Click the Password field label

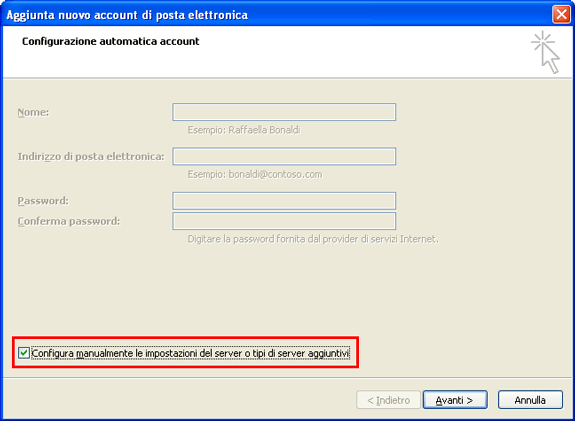point(43,201)
